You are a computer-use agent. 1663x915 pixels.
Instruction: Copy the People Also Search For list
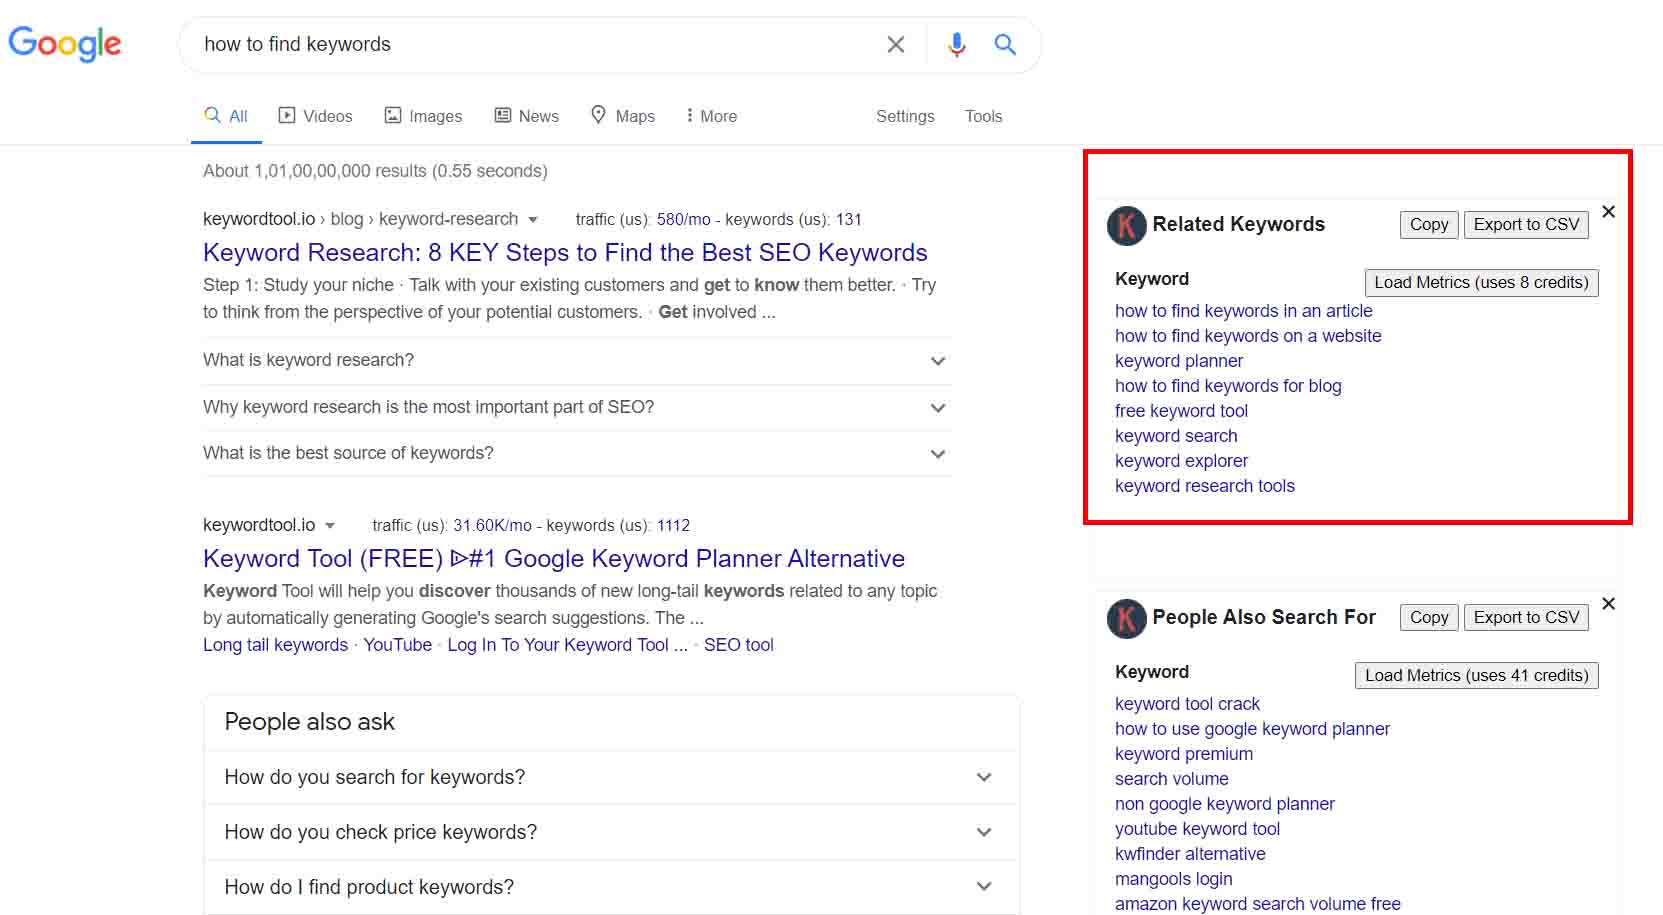coord(1429,618)
